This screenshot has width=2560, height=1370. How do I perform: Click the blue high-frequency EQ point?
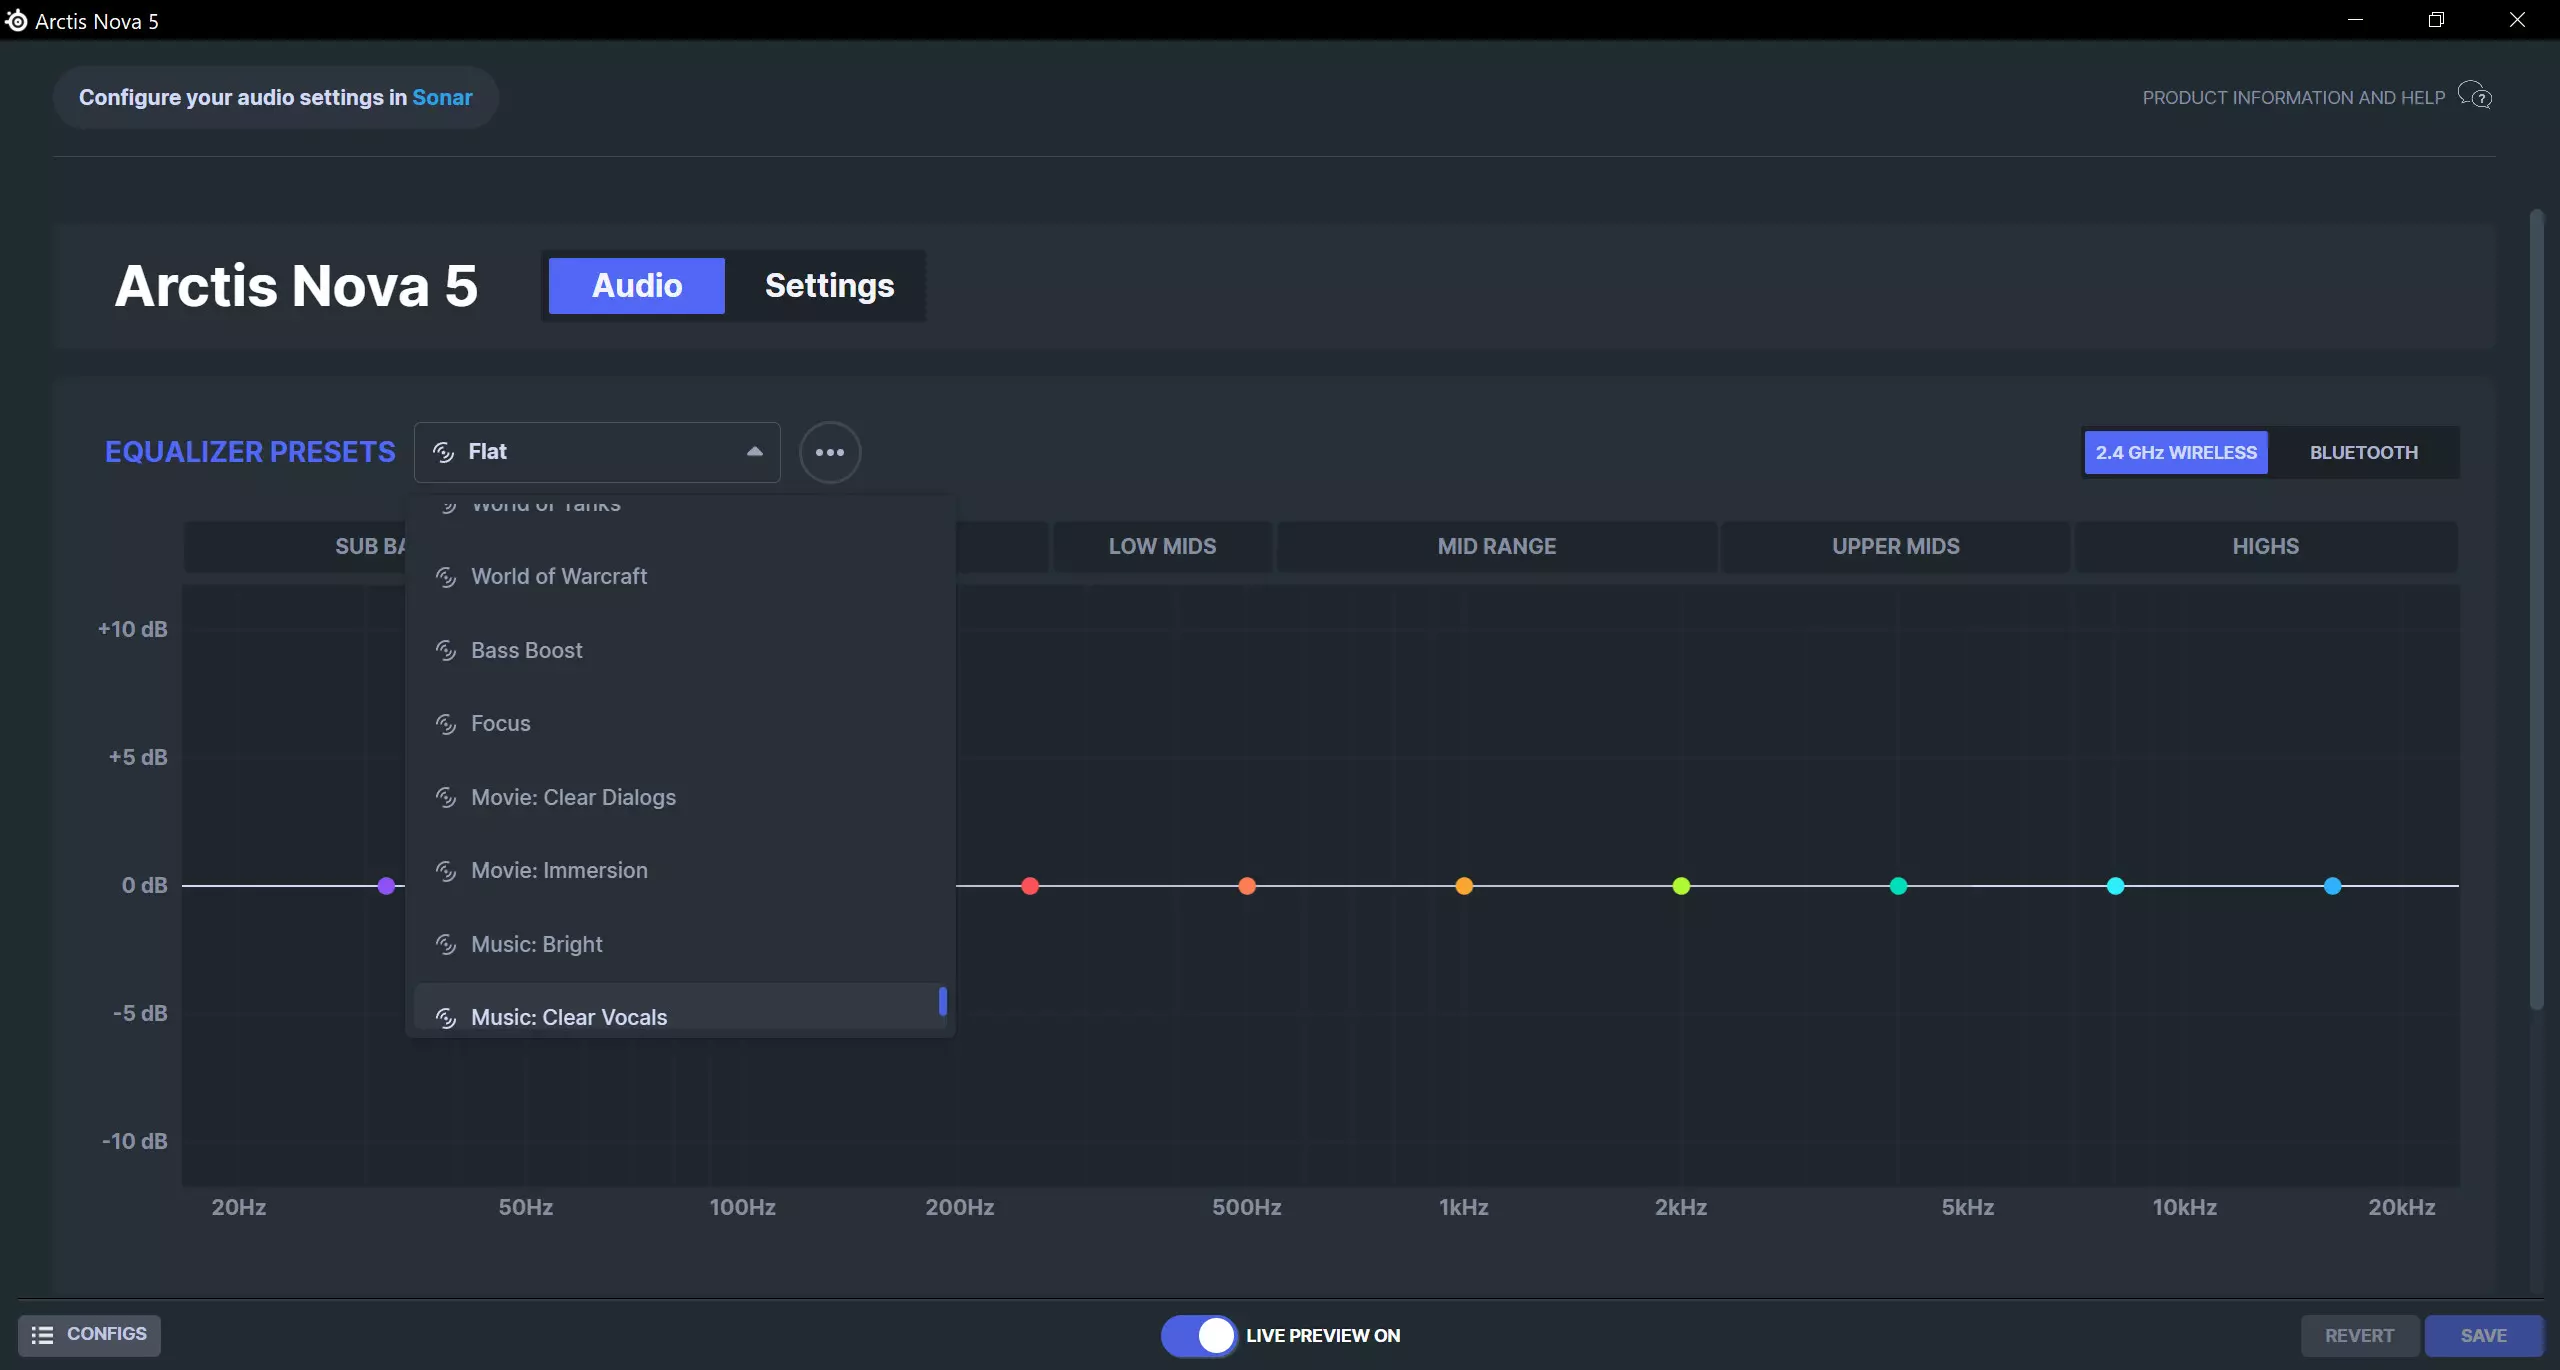click(x=2332, y=886)
